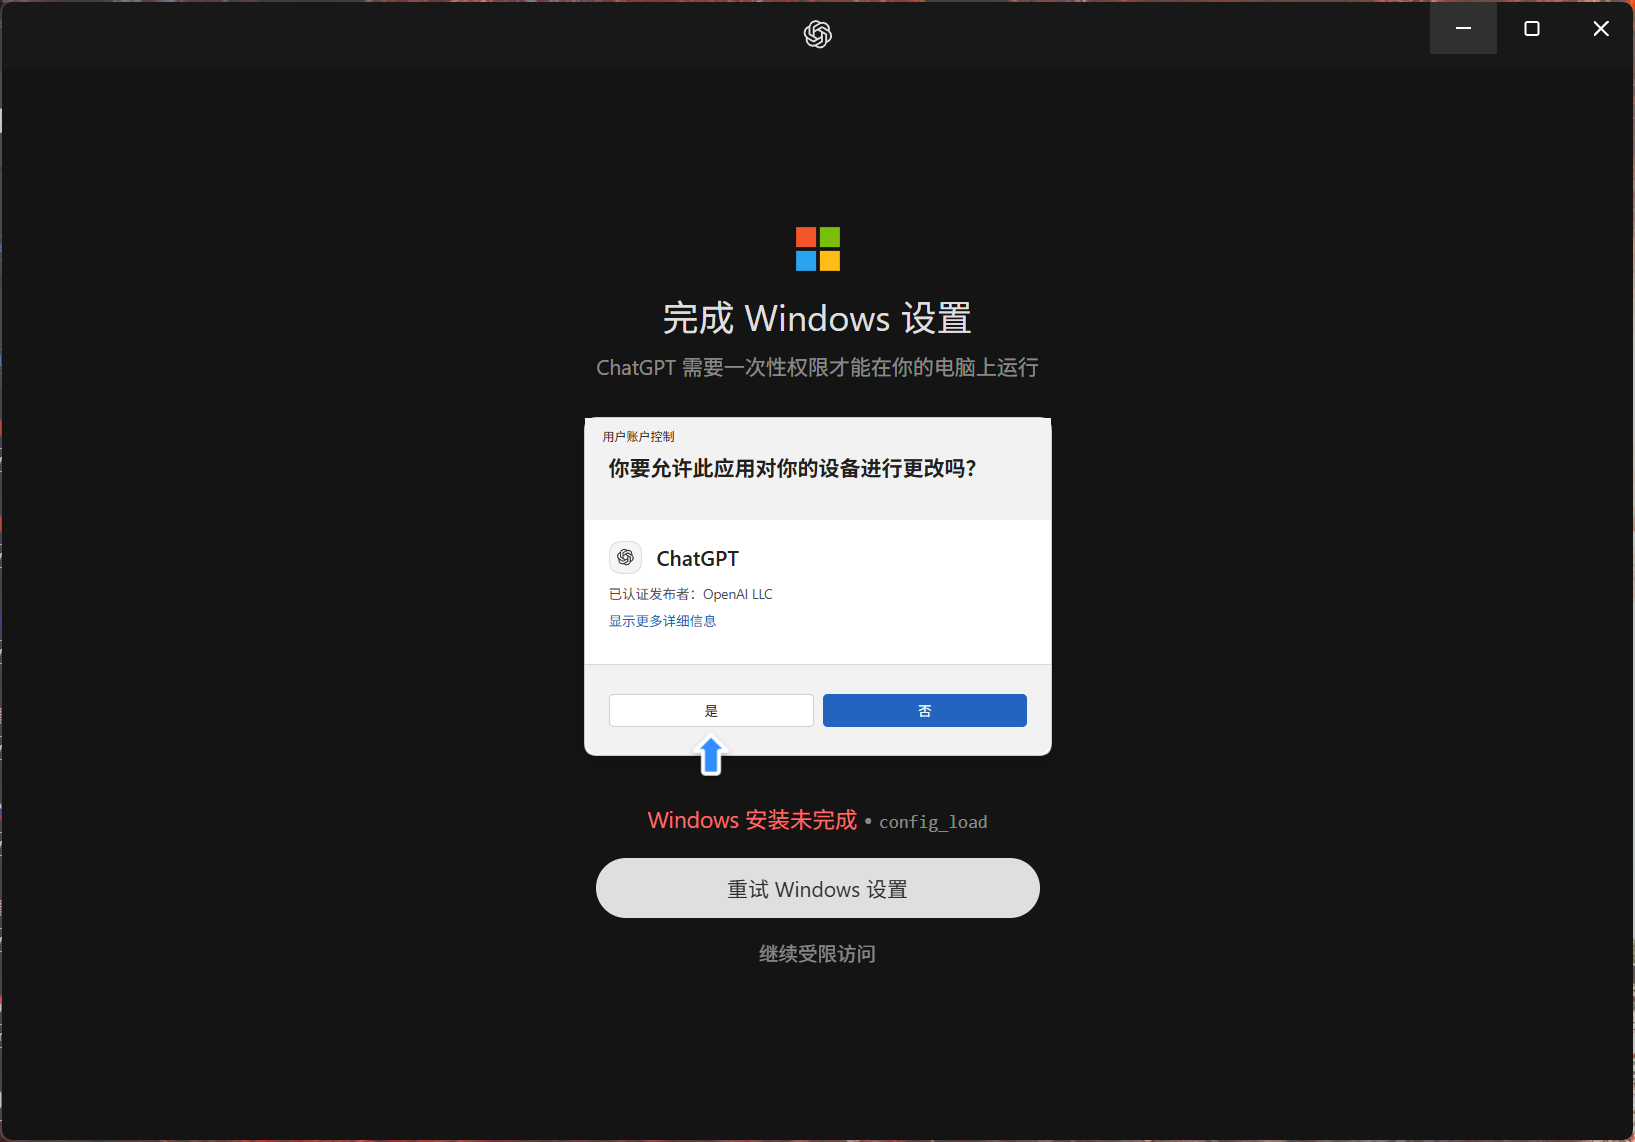Click the Windows four-color logo

pyautogui.click(x=818, y=249)
